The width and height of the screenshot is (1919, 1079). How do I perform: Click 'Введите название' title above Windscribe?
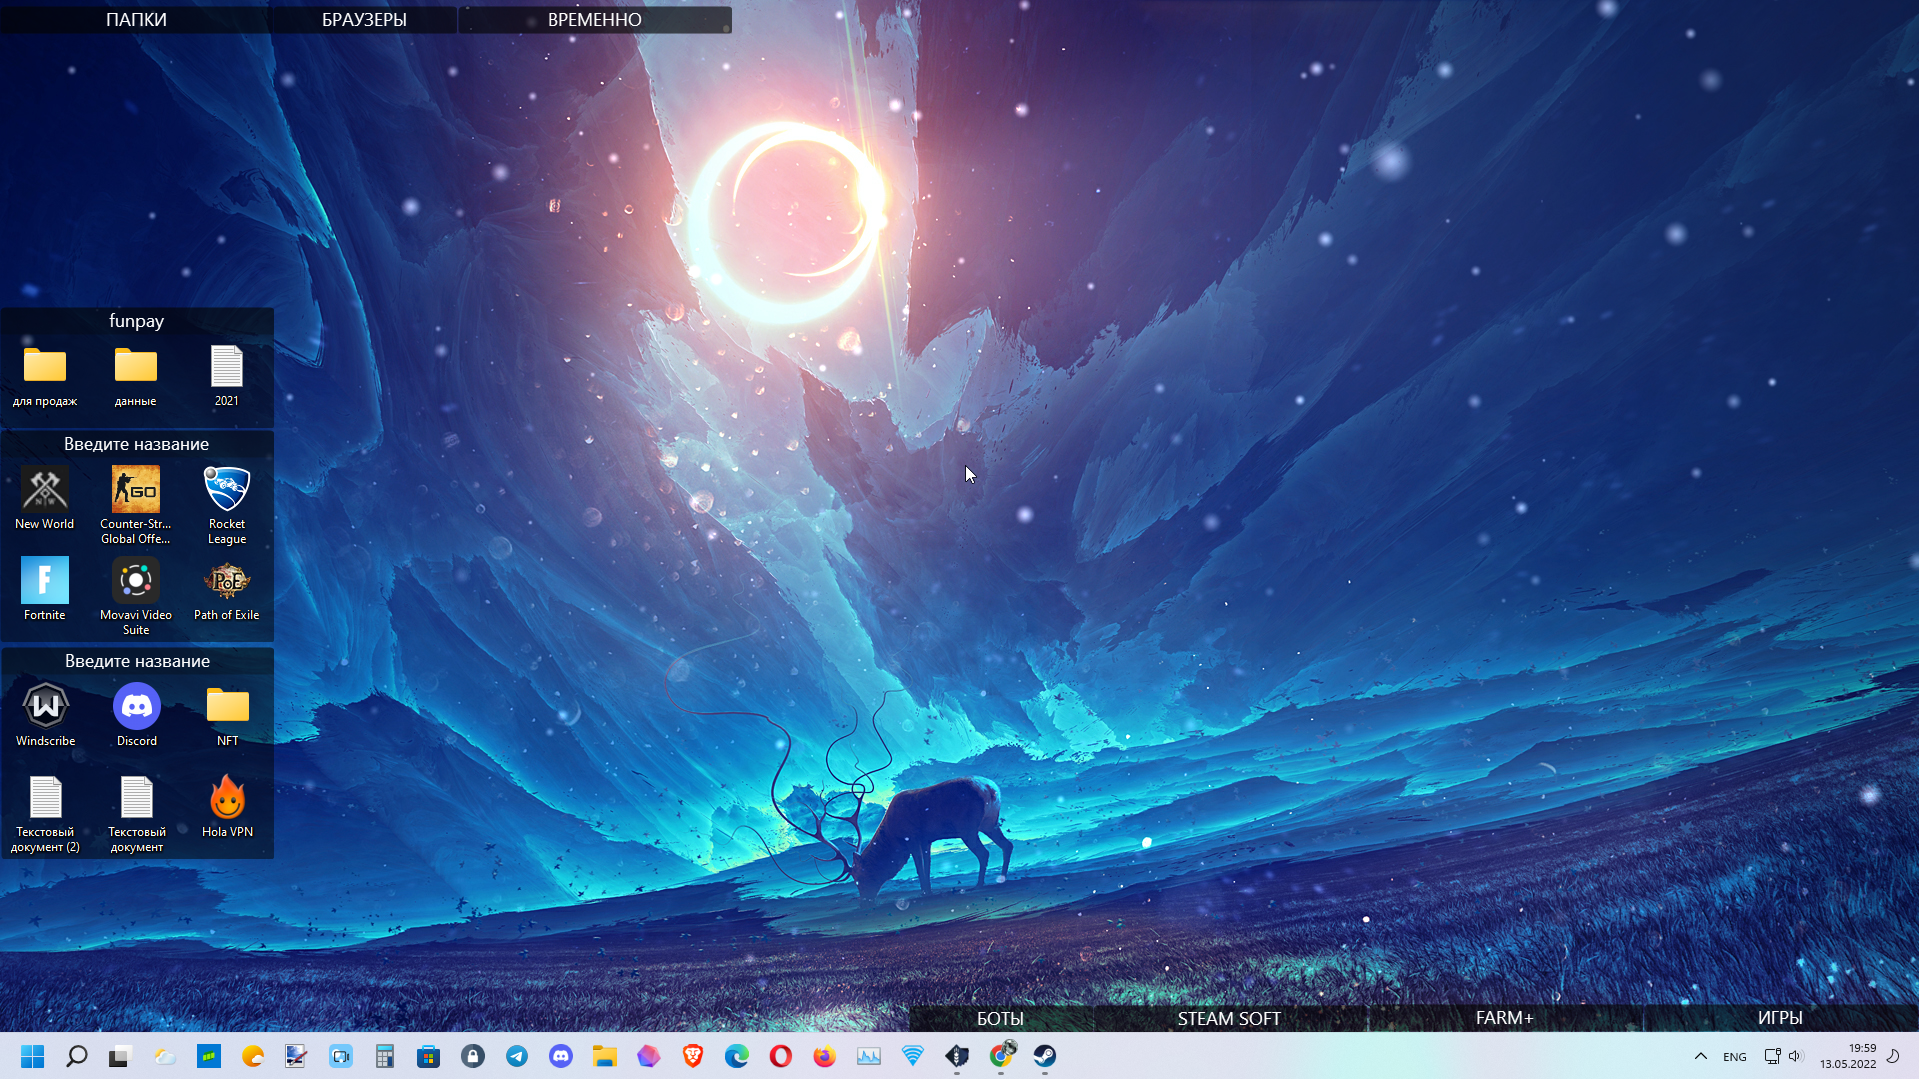click(137, 661)
